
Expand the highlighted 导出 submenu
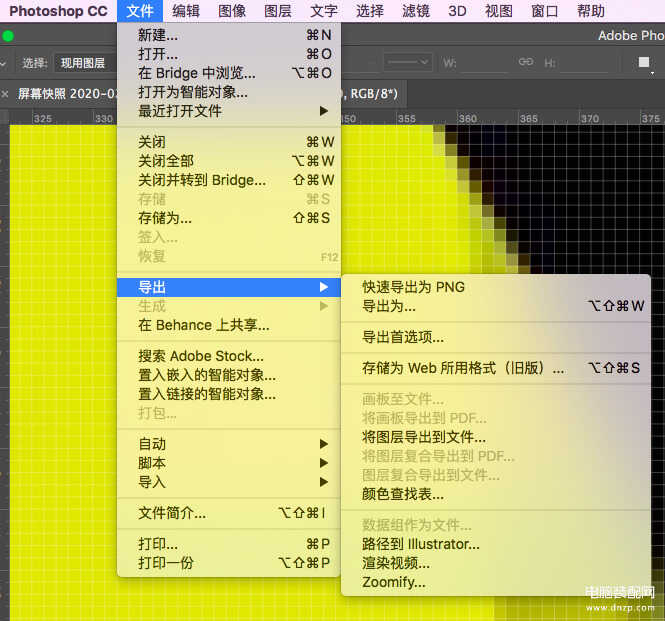(229, 287)
